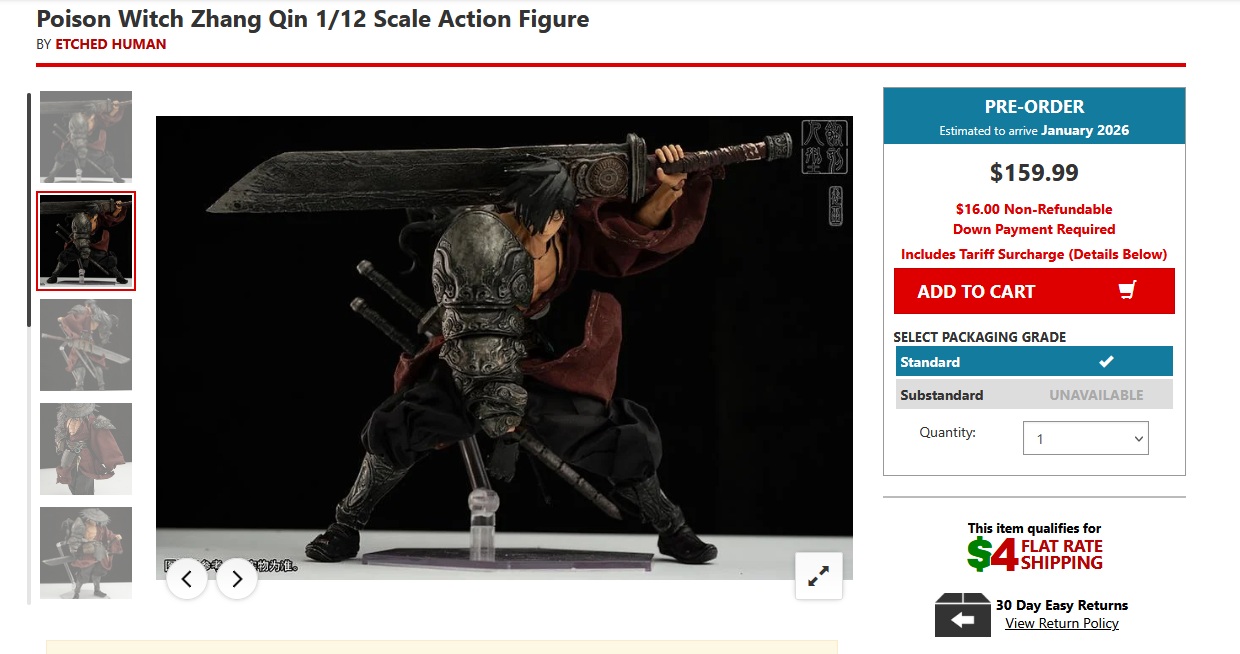Click the shopping cart icon on Add to Cart
The image size is (1240, 654).
1128,291
